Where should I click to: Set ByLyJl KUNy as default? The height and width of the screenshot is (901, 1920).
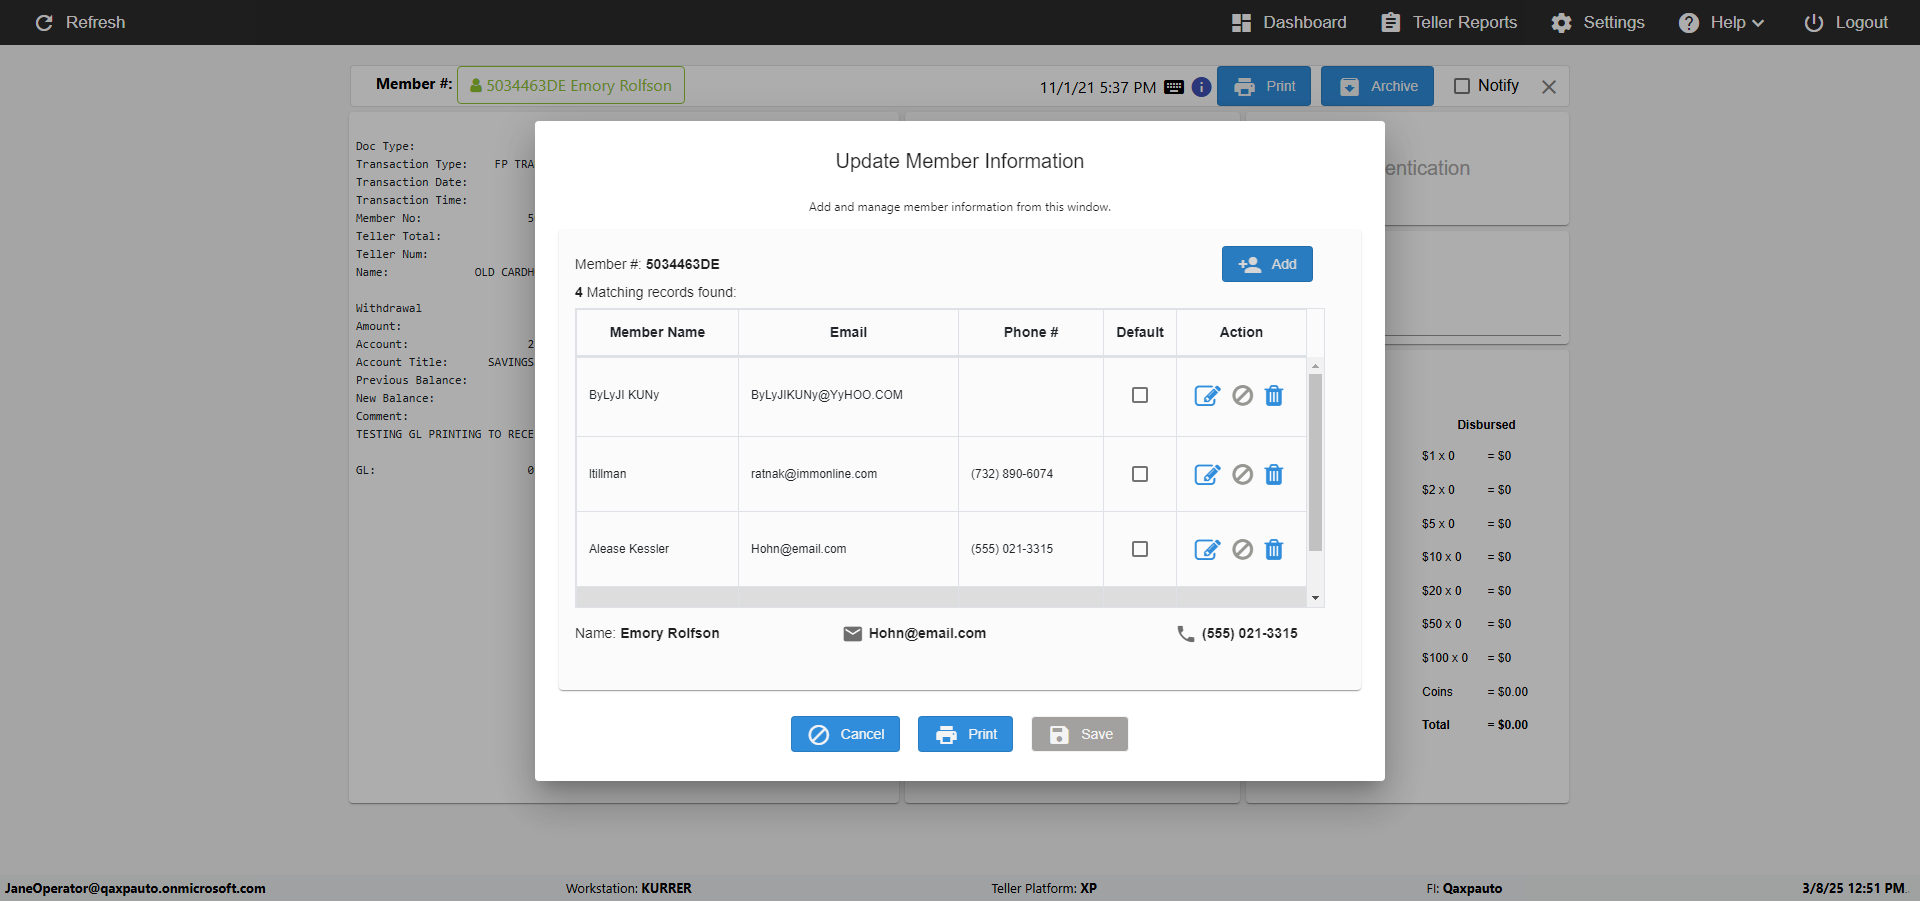click(x=1140, y=395)
